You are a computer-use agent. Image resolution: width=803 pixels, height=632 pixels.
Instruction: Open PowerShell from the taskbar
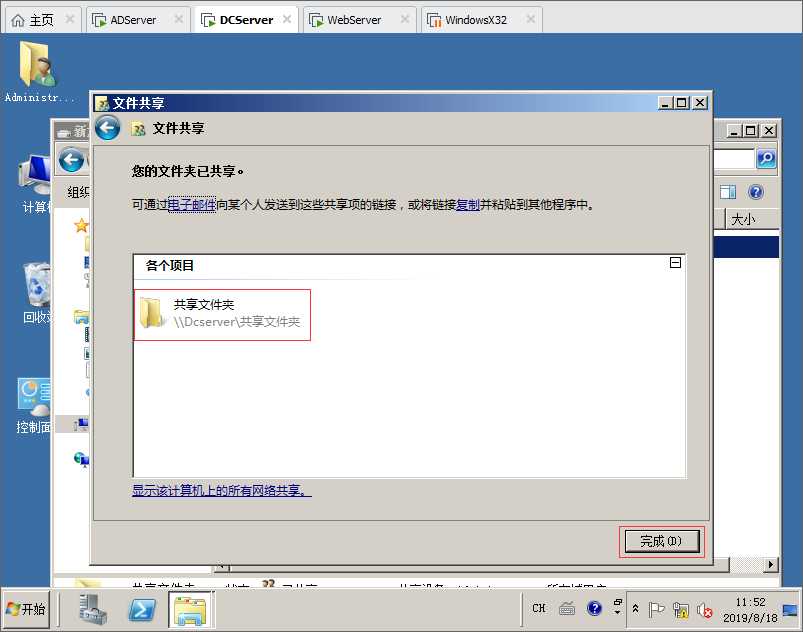(x=141, y=609)
